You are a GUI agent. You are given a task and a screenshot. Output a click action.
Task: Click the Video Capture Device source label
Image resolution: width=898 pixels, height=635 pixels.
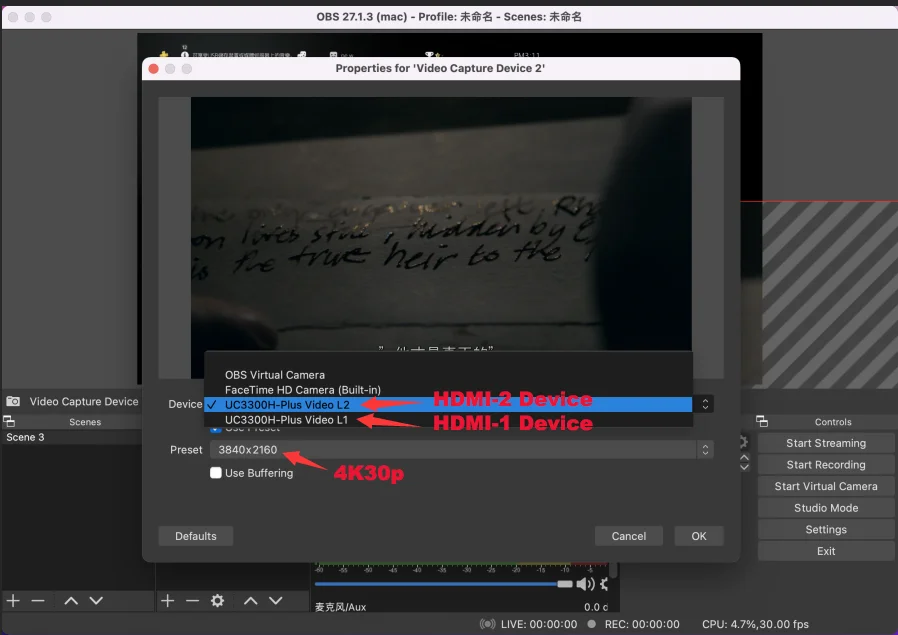(84, 401)
